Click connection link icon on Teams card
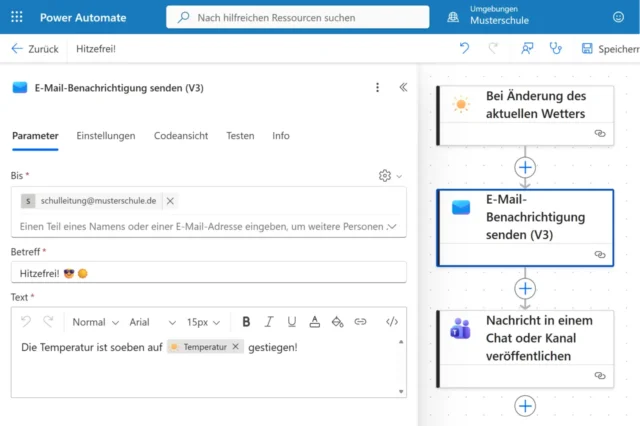Screen dimensions: 640x426 [x=600, y=375]
